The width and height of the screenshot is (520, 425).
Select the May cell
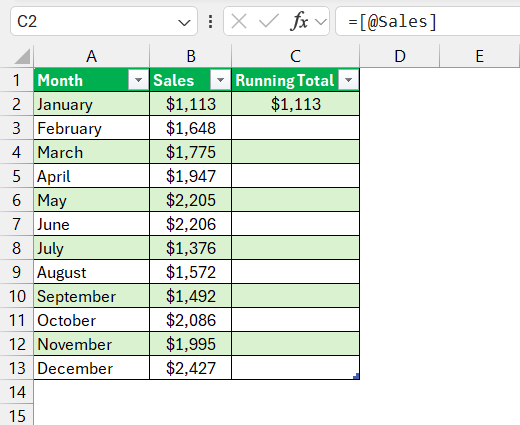[x=92, y=200]
